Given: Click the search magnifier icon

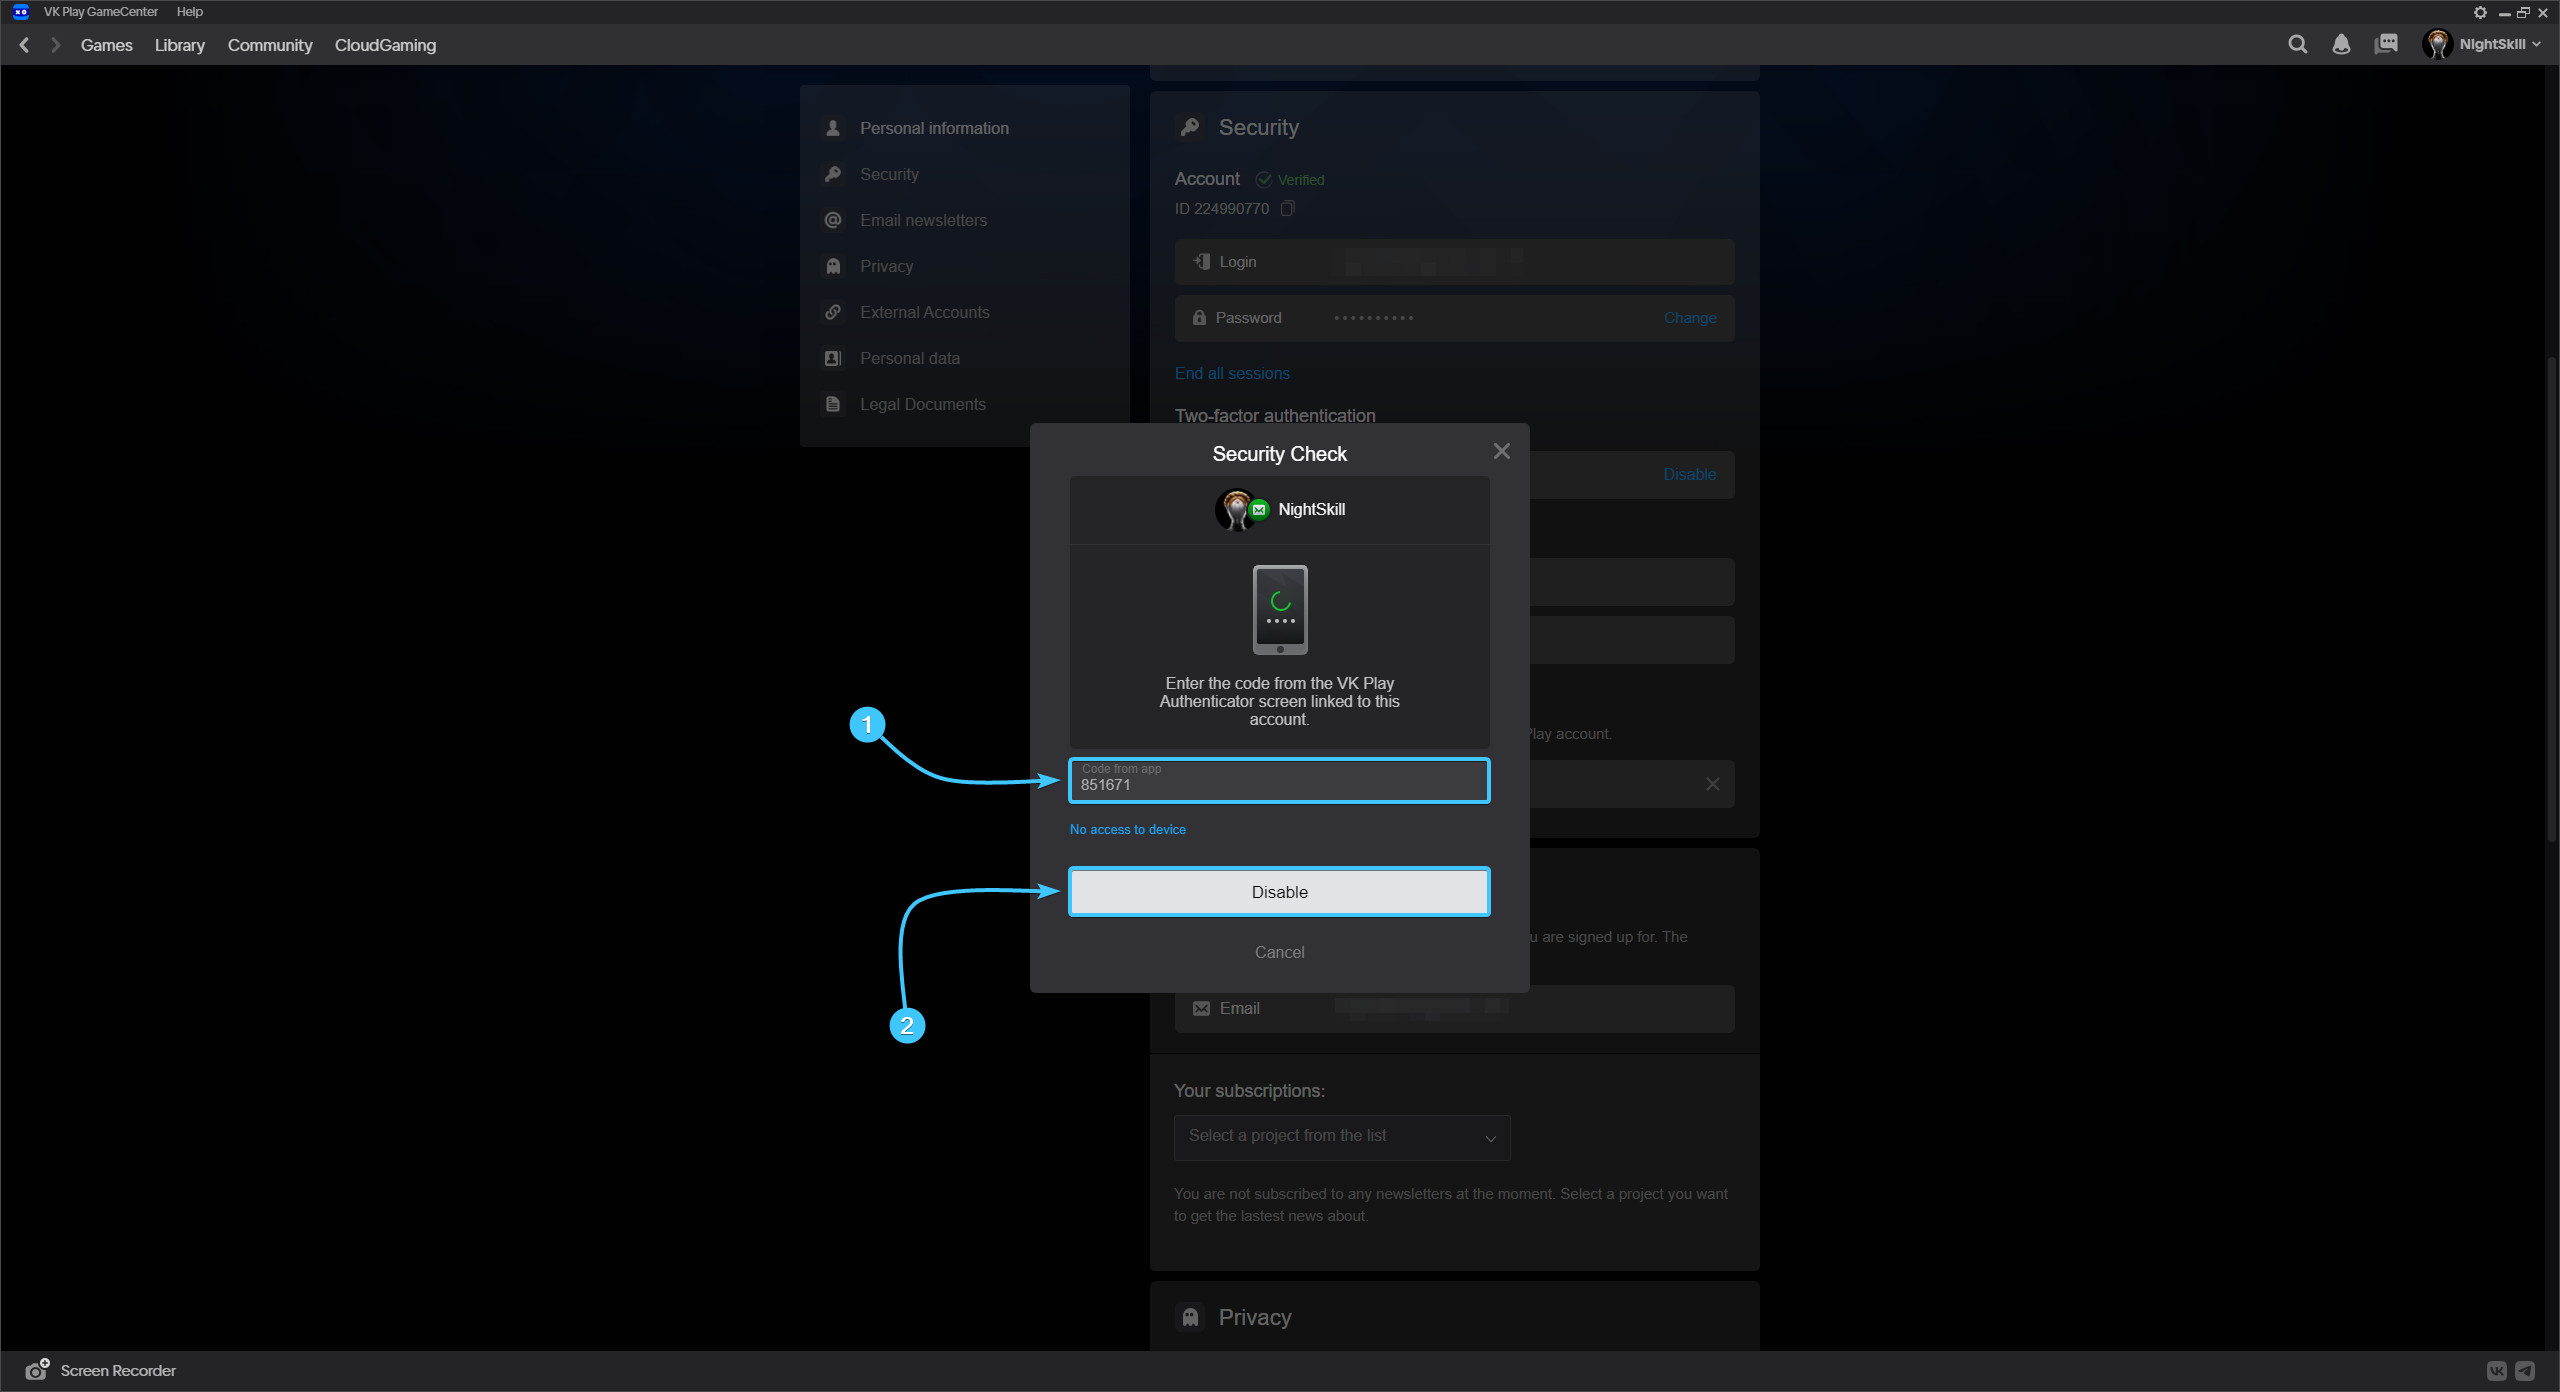Looking at the screenshot, I should pos(2297,44).
